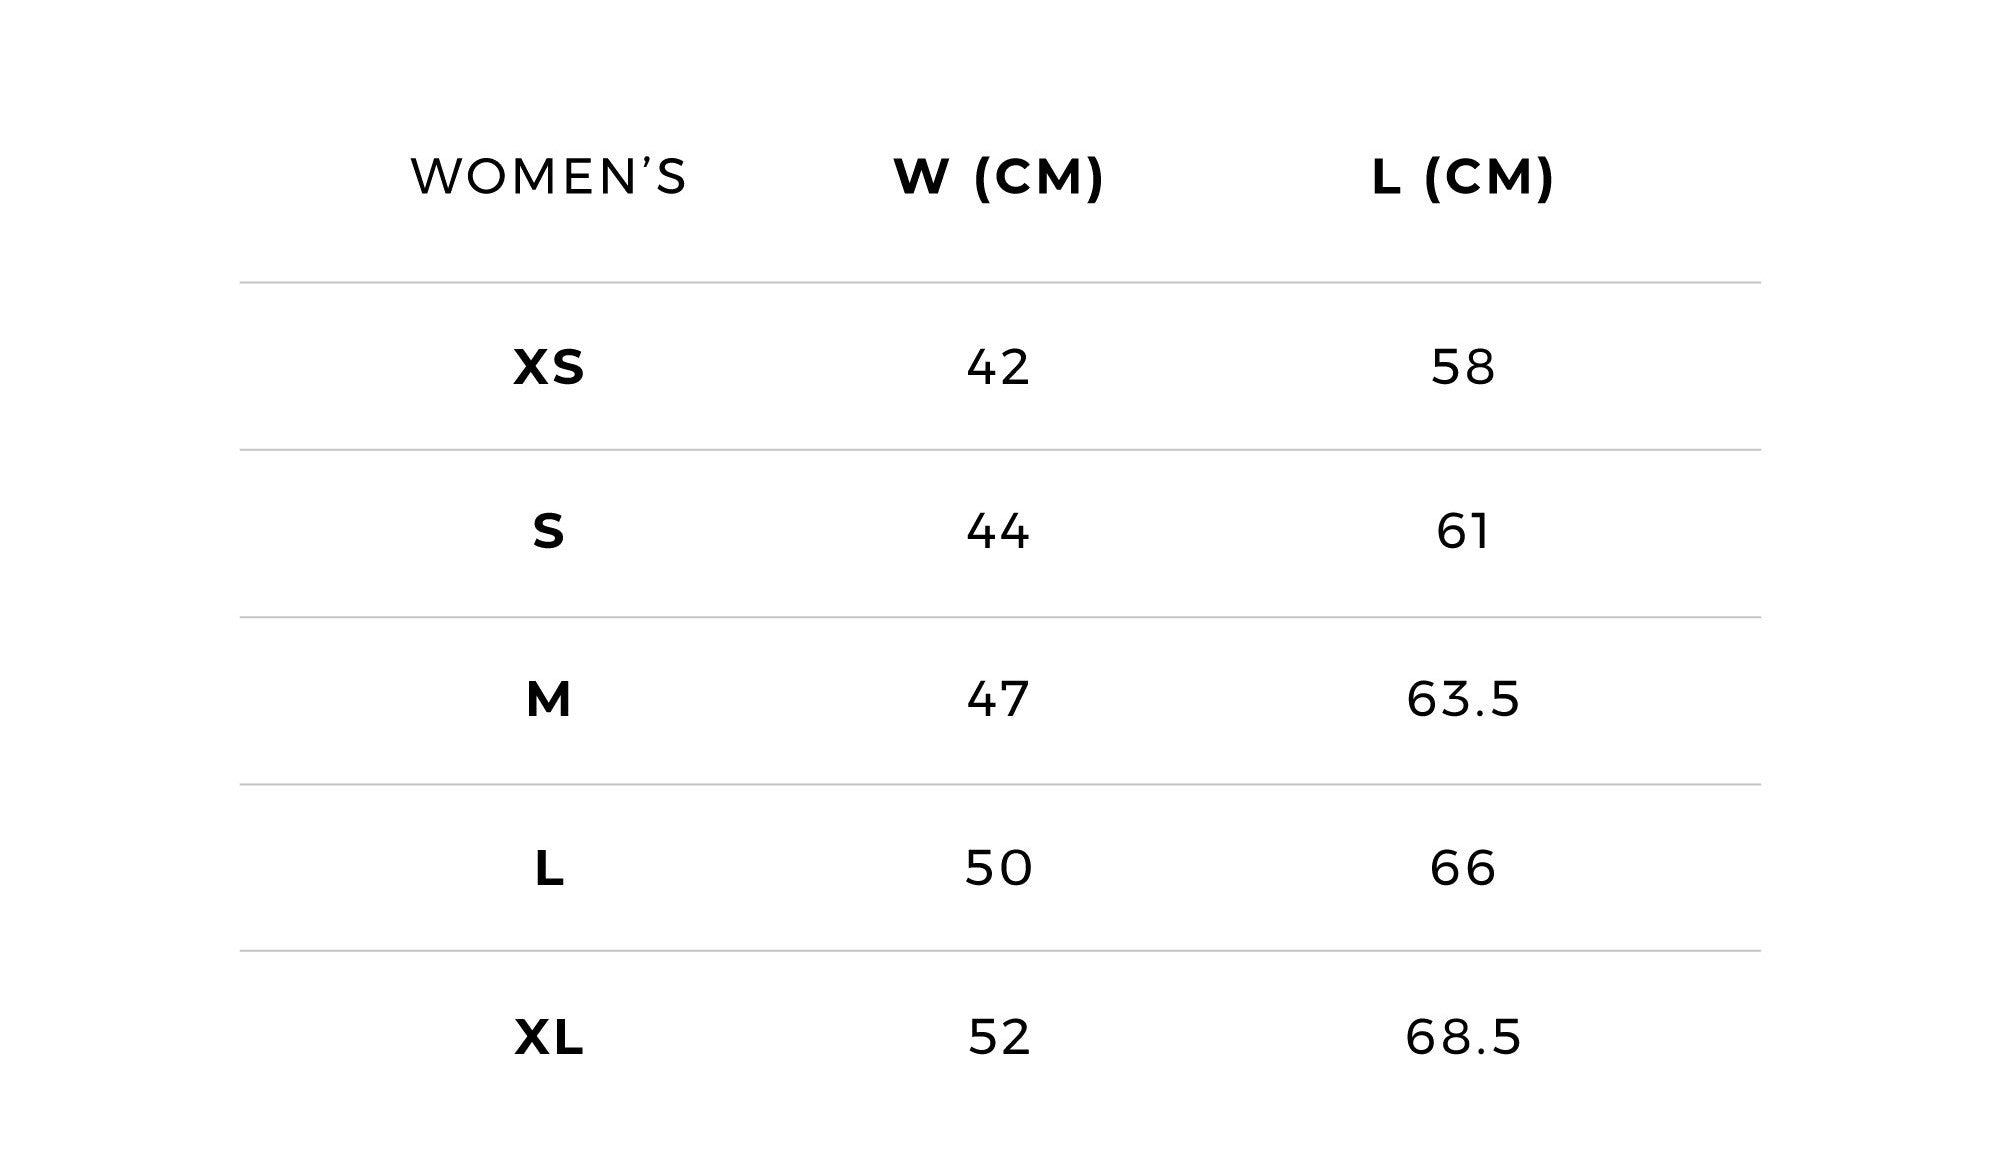Viewport: 1999px width, 1168px height.
Task: Pick the M width value 47
Action: click(998, 699)
